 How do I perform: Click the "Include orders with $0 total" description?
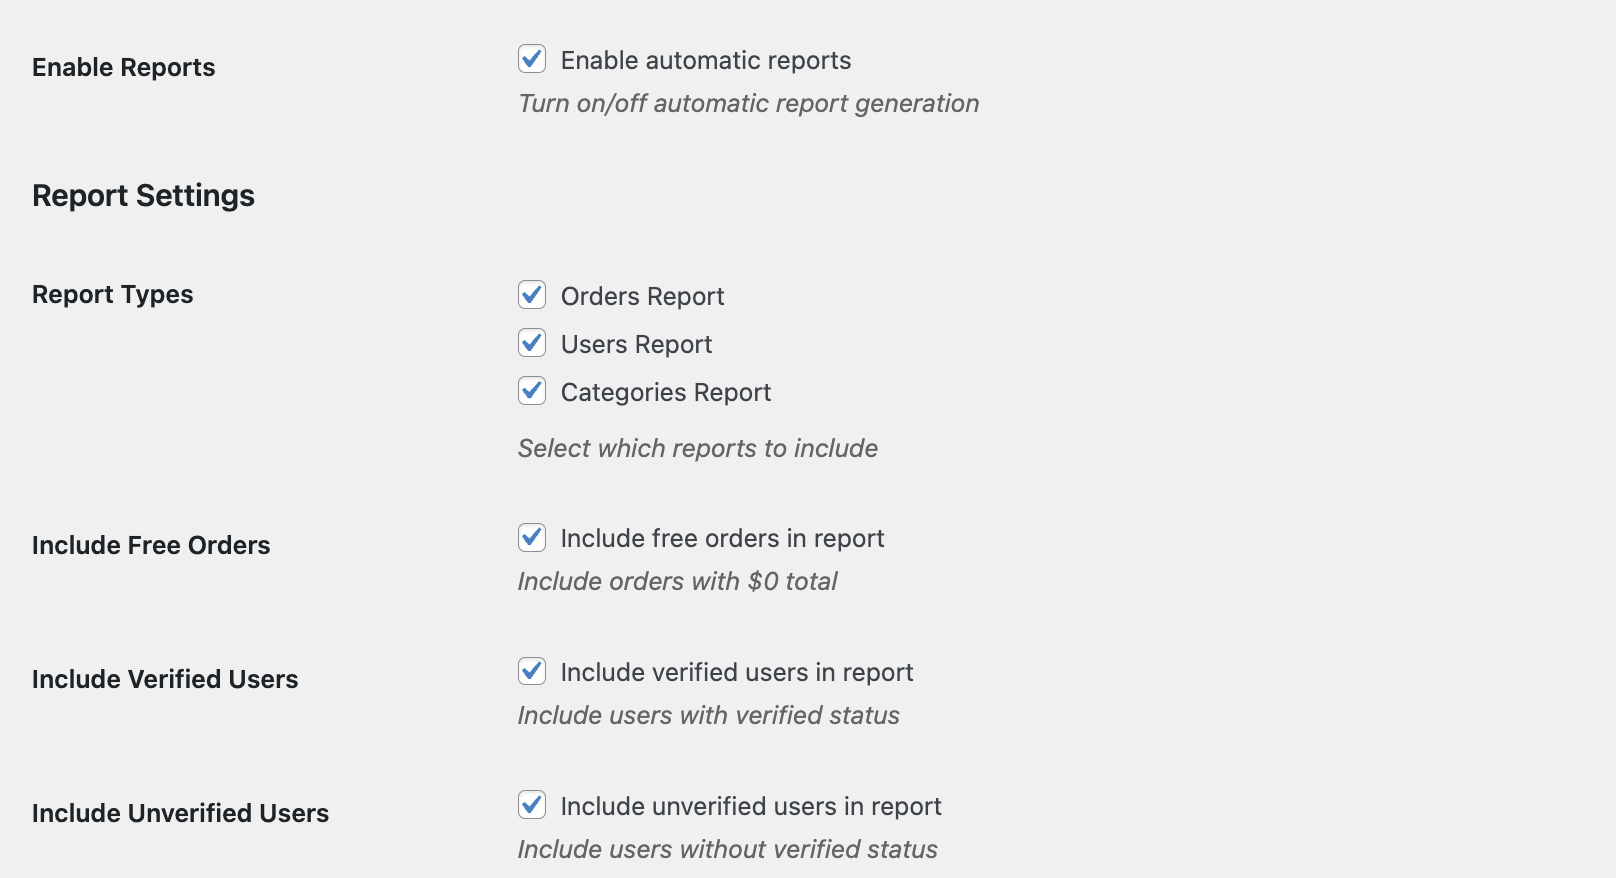[677, 581]
